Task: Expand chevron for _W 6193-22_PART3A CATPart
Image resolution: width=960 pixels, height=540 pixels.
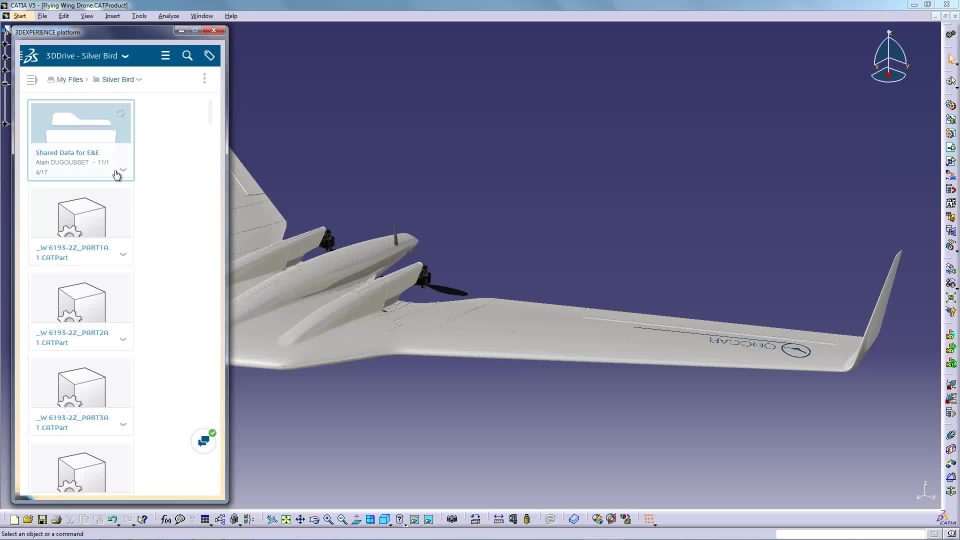Action: 123,424
